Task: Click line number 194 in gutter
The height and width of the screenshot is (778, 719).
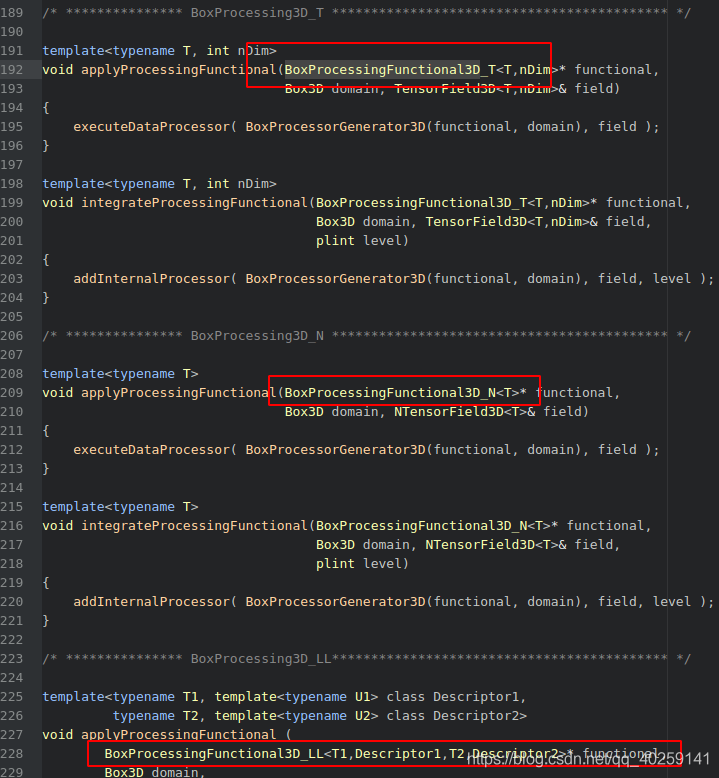Action: (11, 108)
